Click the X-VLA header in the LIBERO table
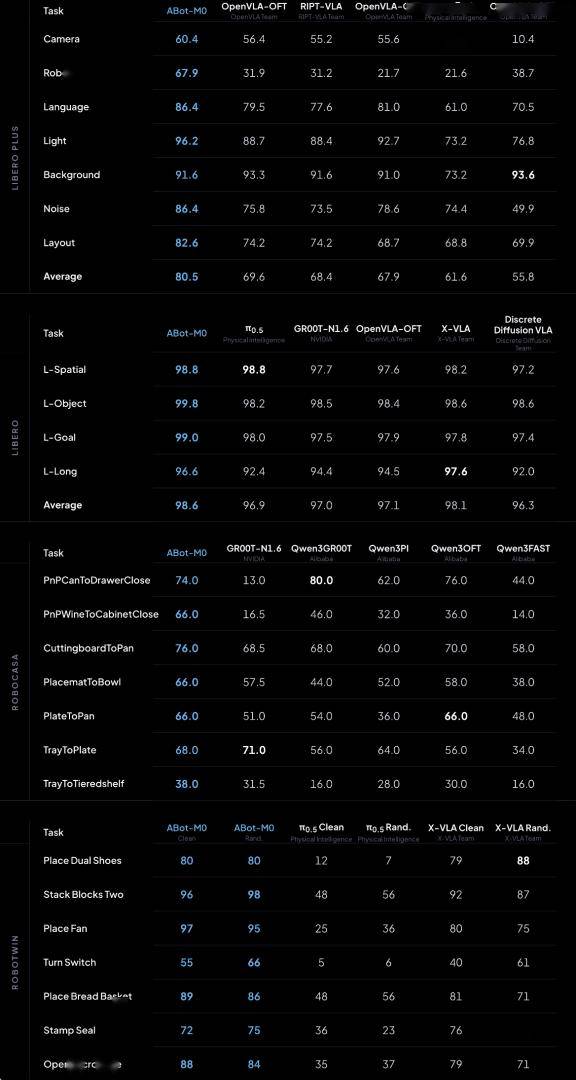 [x=456, y=329]
